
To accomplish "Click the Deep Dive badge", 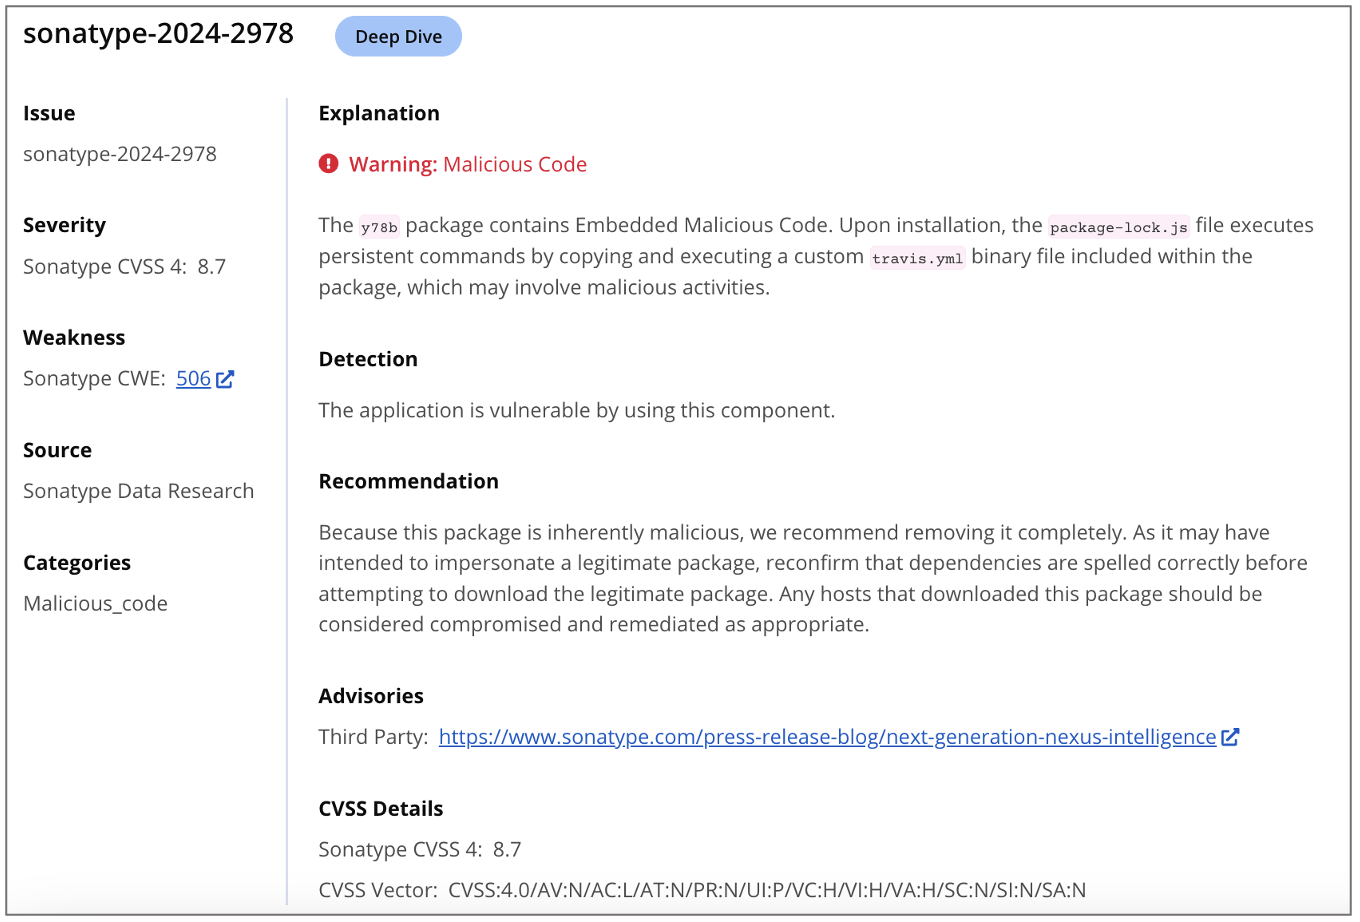I will tap(398, 37).
